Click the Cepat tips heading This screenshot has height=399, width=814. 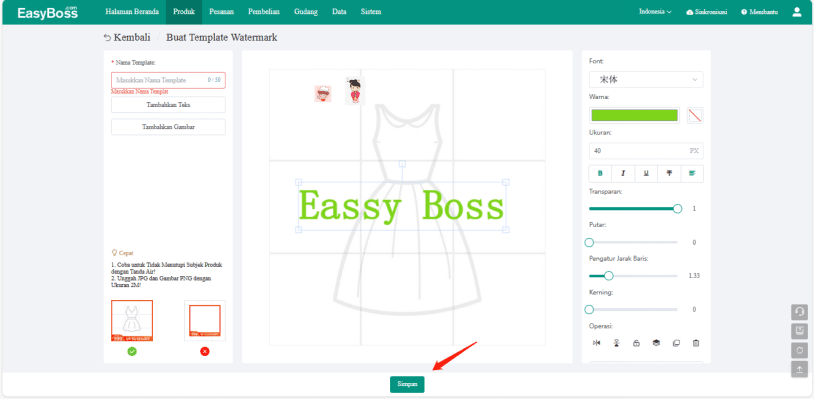123,253
